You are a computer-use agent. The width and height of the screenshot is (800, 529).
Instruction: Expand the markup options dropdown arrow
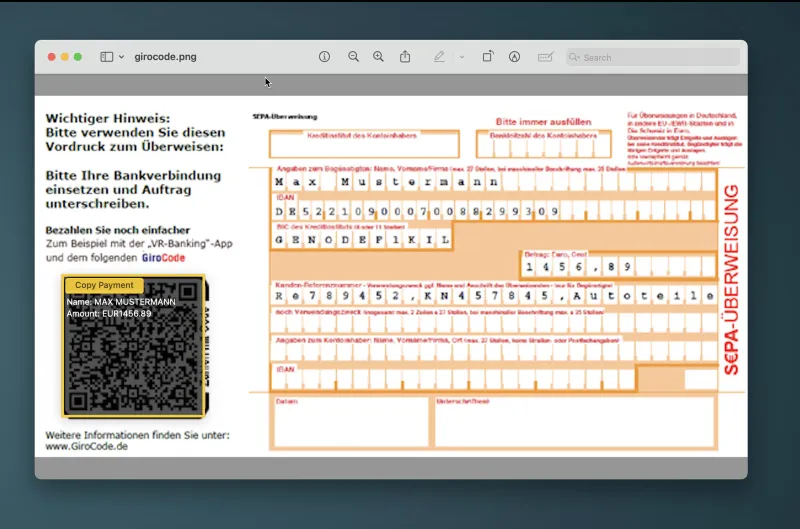pos(462,57)
